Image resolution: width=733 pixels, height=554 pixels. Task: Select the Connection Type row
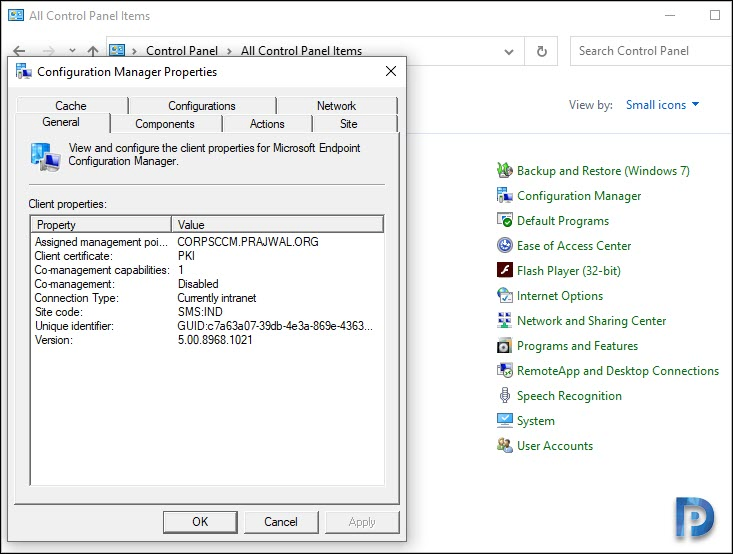[x=207, y=298]
